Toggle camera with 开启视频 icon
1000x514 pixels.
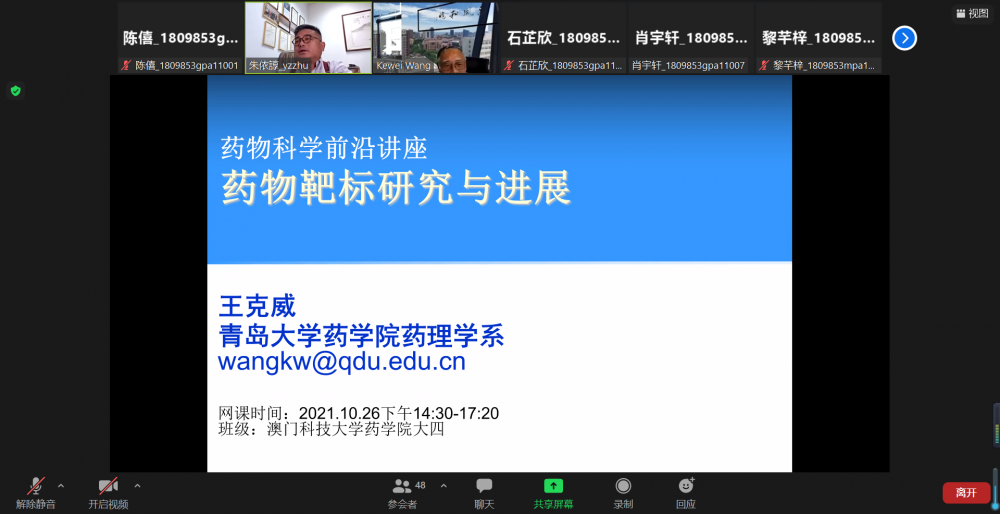107,487
